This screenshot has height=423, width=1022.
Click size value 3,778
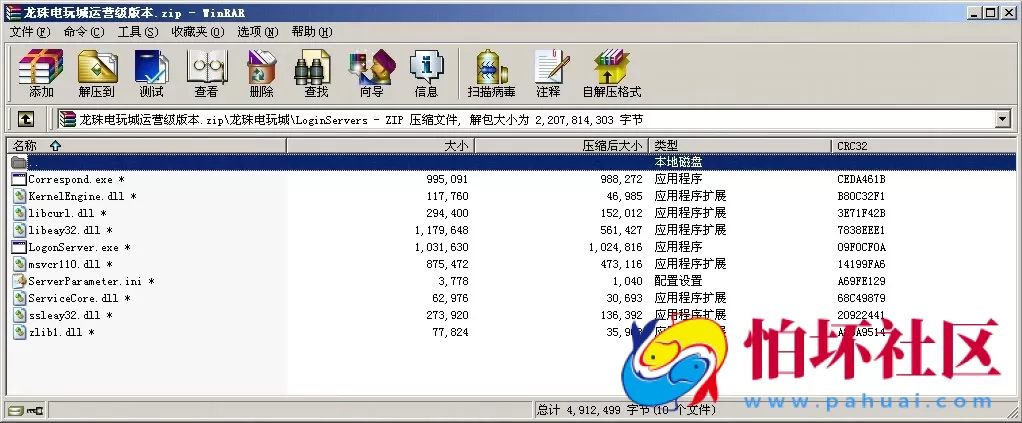(453, 282)
